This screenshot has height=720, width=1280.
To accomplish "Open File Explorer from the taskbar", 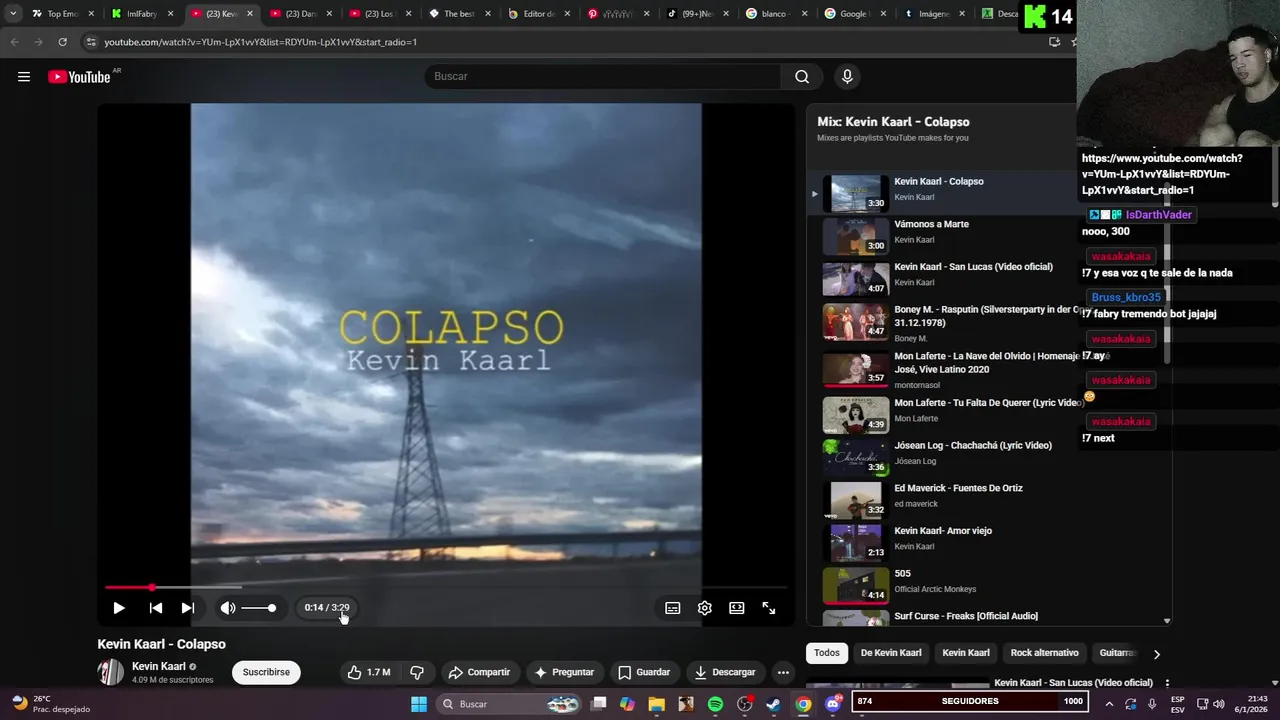I will 657,704.
